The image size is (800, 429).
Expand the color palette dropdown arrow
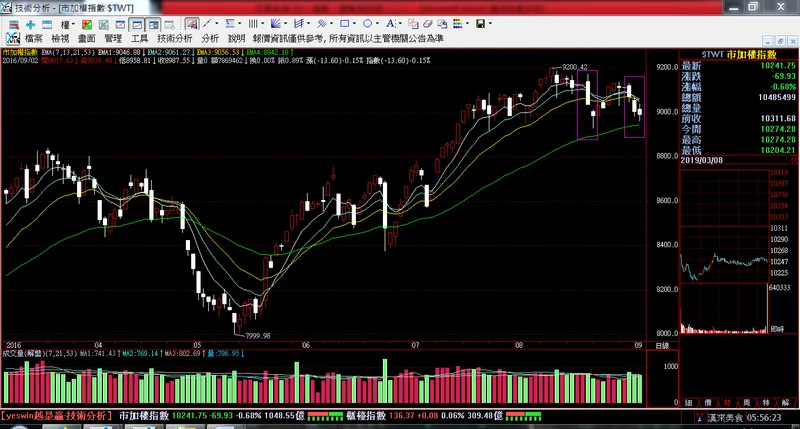pos(467,23)
